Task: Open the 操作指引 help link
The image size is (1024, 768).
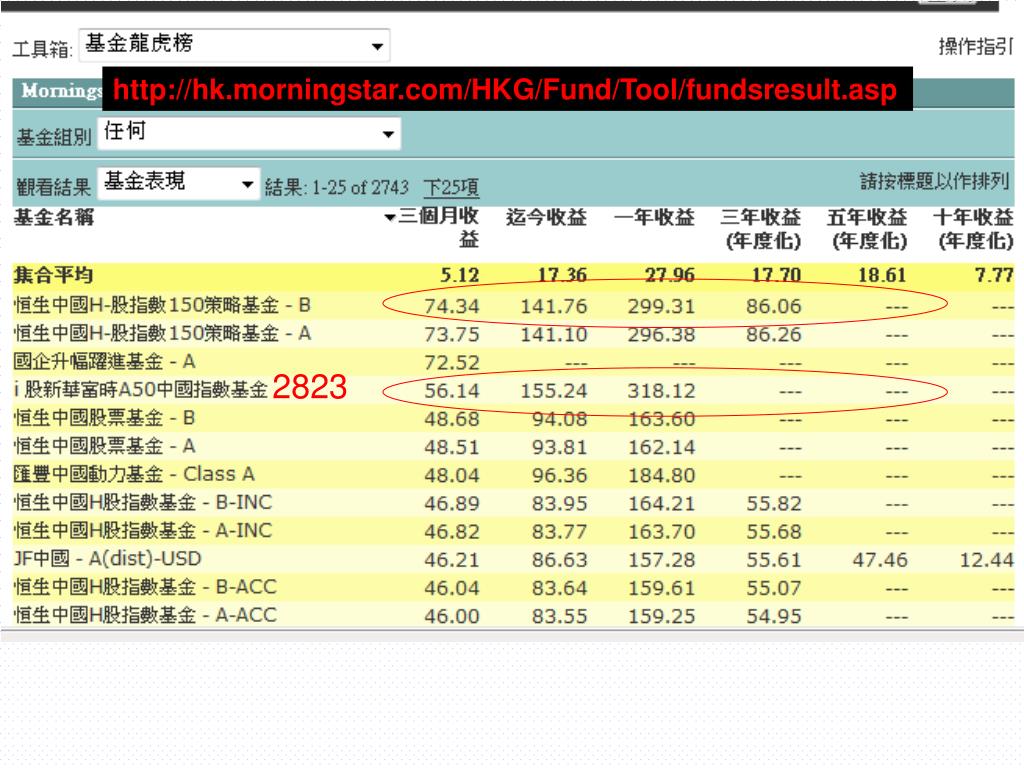Action: point(975,46)
